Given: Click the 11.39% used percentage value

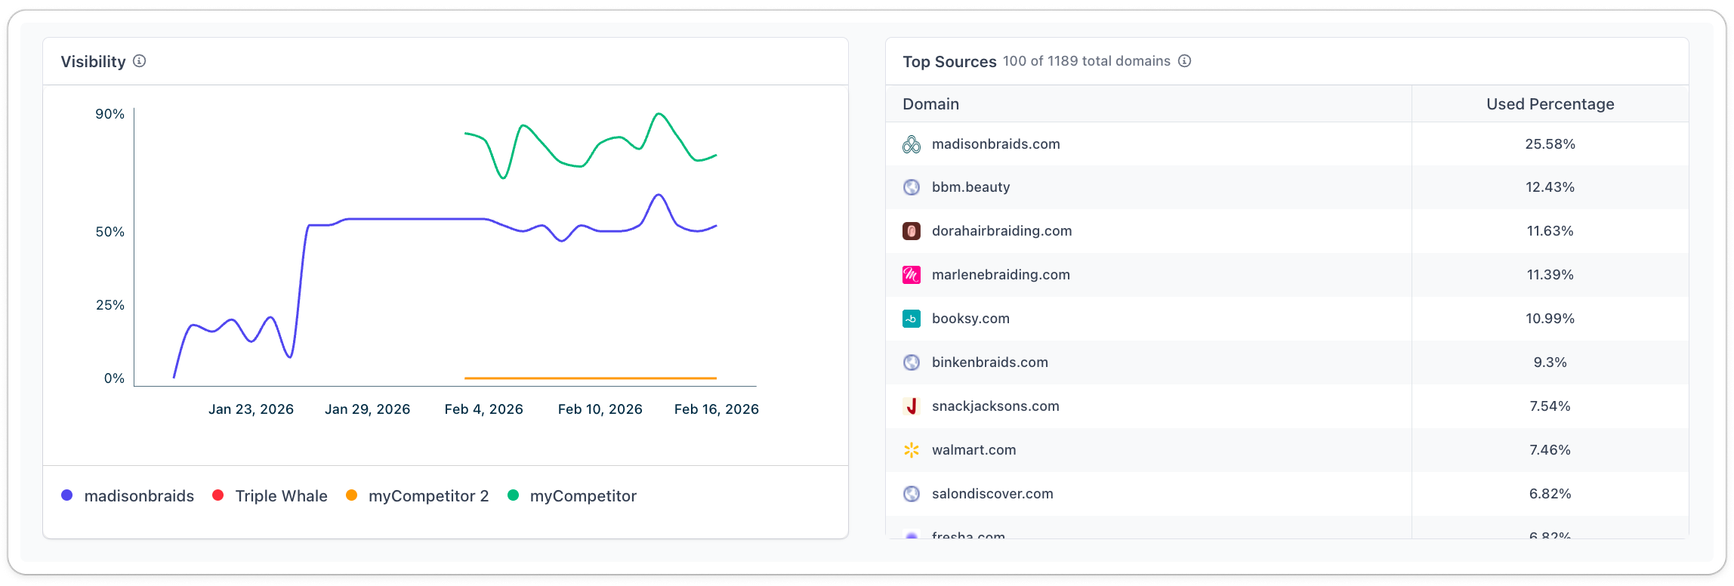Looking at the screenshot, I should point(1550,275).
